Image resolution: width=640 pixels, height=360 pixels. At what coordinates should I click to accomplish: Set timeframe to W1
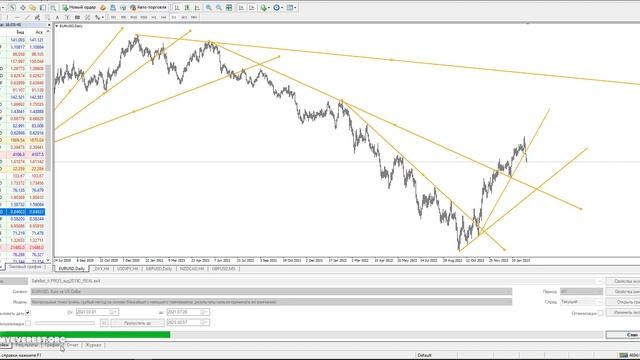click(184, 18)
